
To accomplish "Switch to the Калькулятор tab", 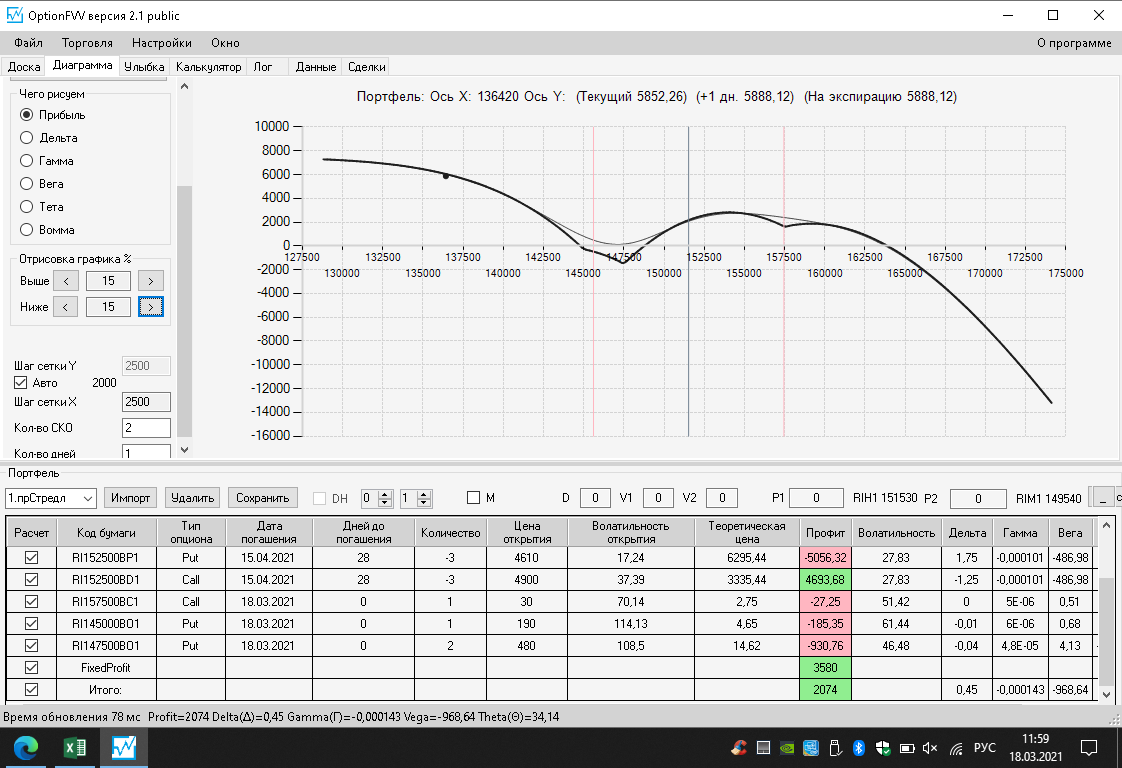I will 209,67.
